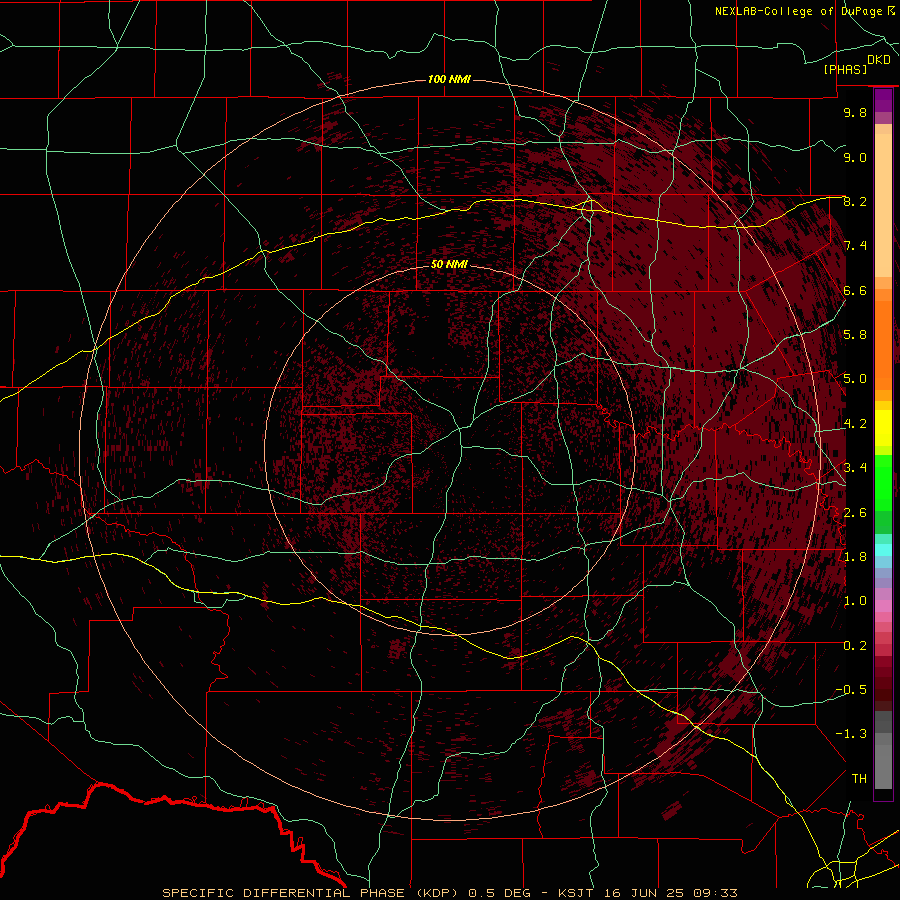Click the 0.2 value on the color scale
Viewport: 900px width, 900px height.
click(x=855, y=646)
